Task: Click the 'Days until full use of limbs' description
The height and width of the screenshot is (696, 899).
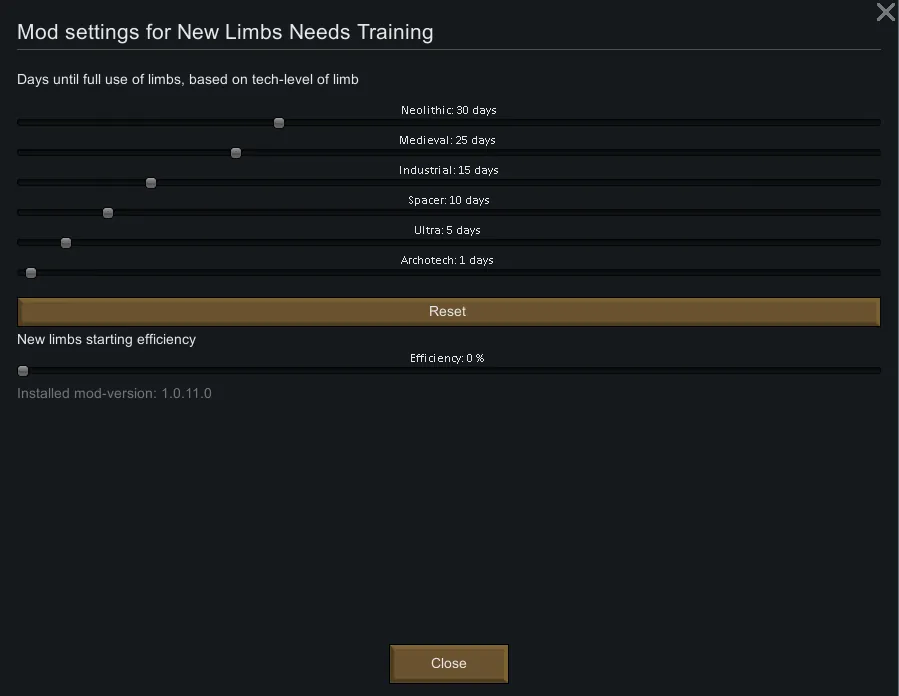Action: (187, 79)
